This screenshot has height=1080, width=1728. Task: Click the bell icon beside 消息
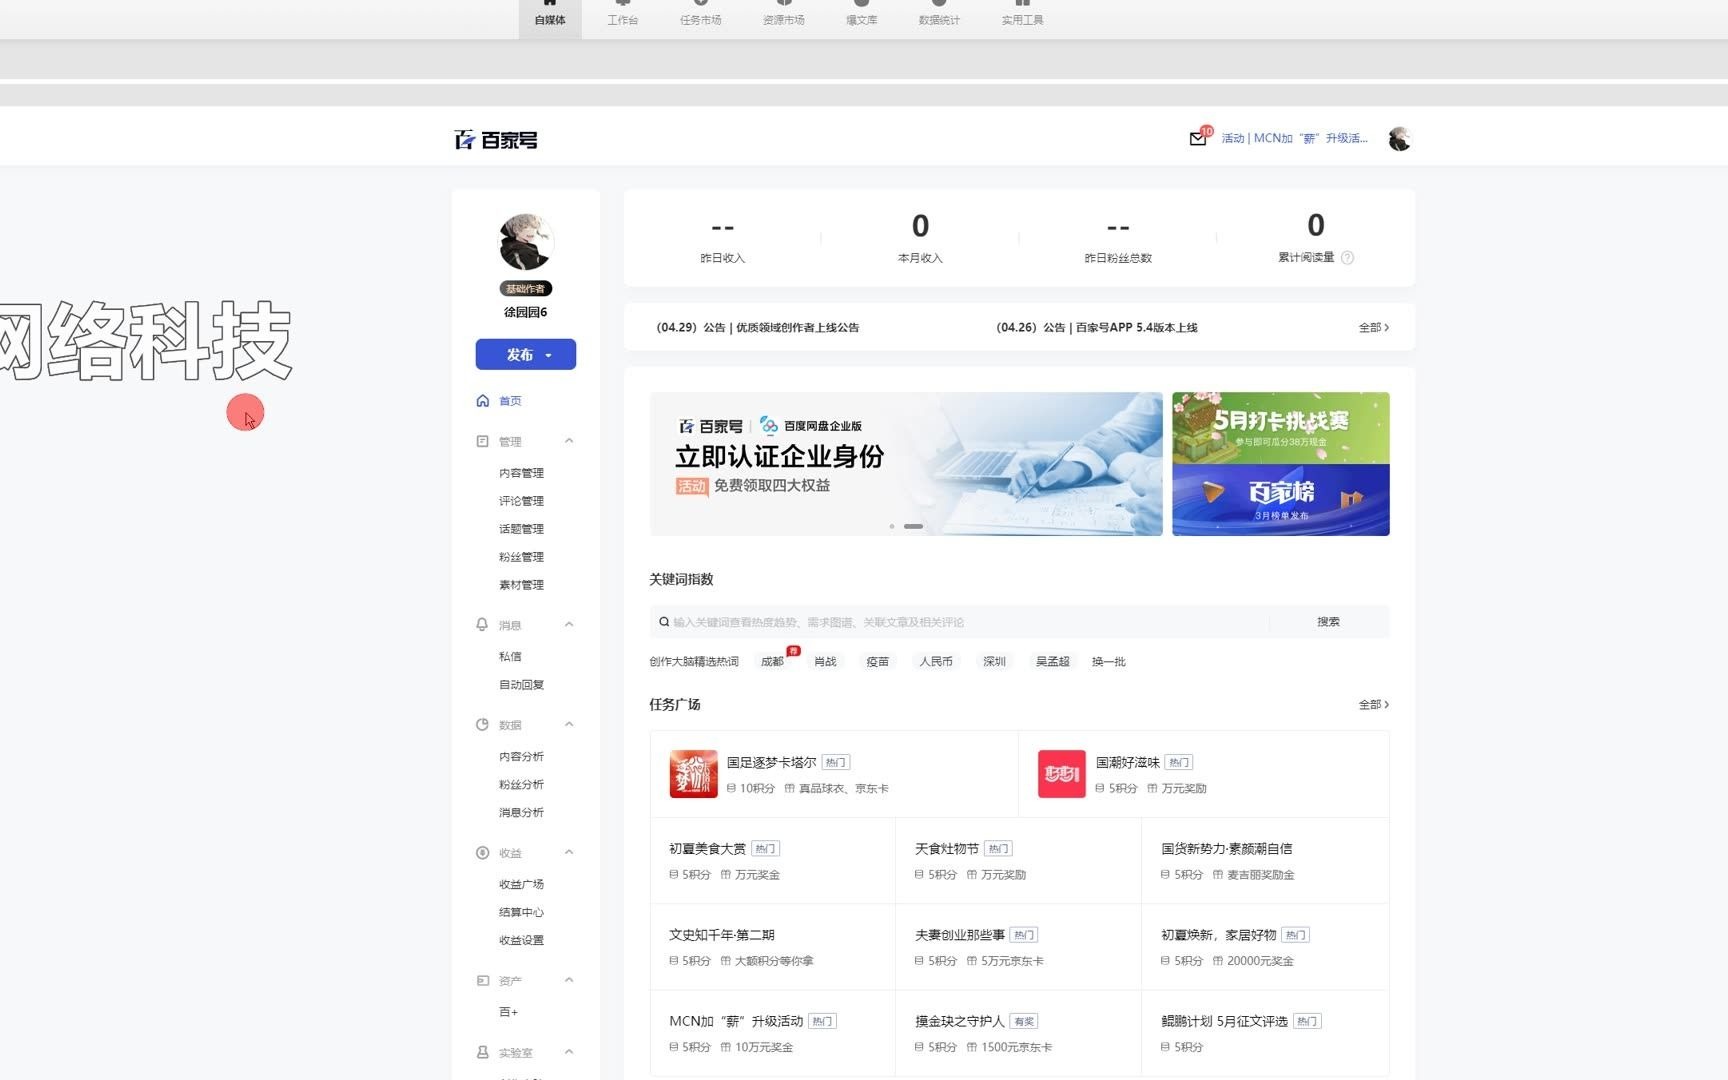coord(483,625)
